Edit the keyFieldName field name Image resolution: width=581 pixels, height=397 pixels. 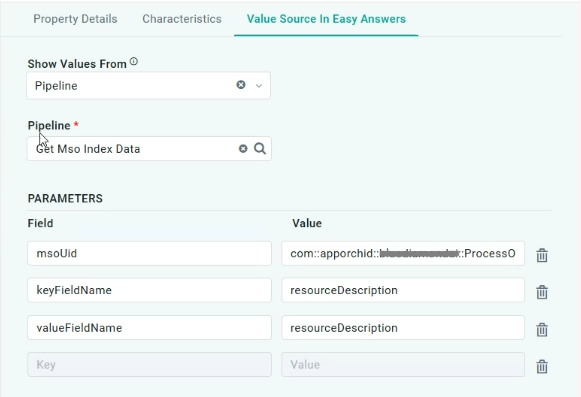[149, 290]
